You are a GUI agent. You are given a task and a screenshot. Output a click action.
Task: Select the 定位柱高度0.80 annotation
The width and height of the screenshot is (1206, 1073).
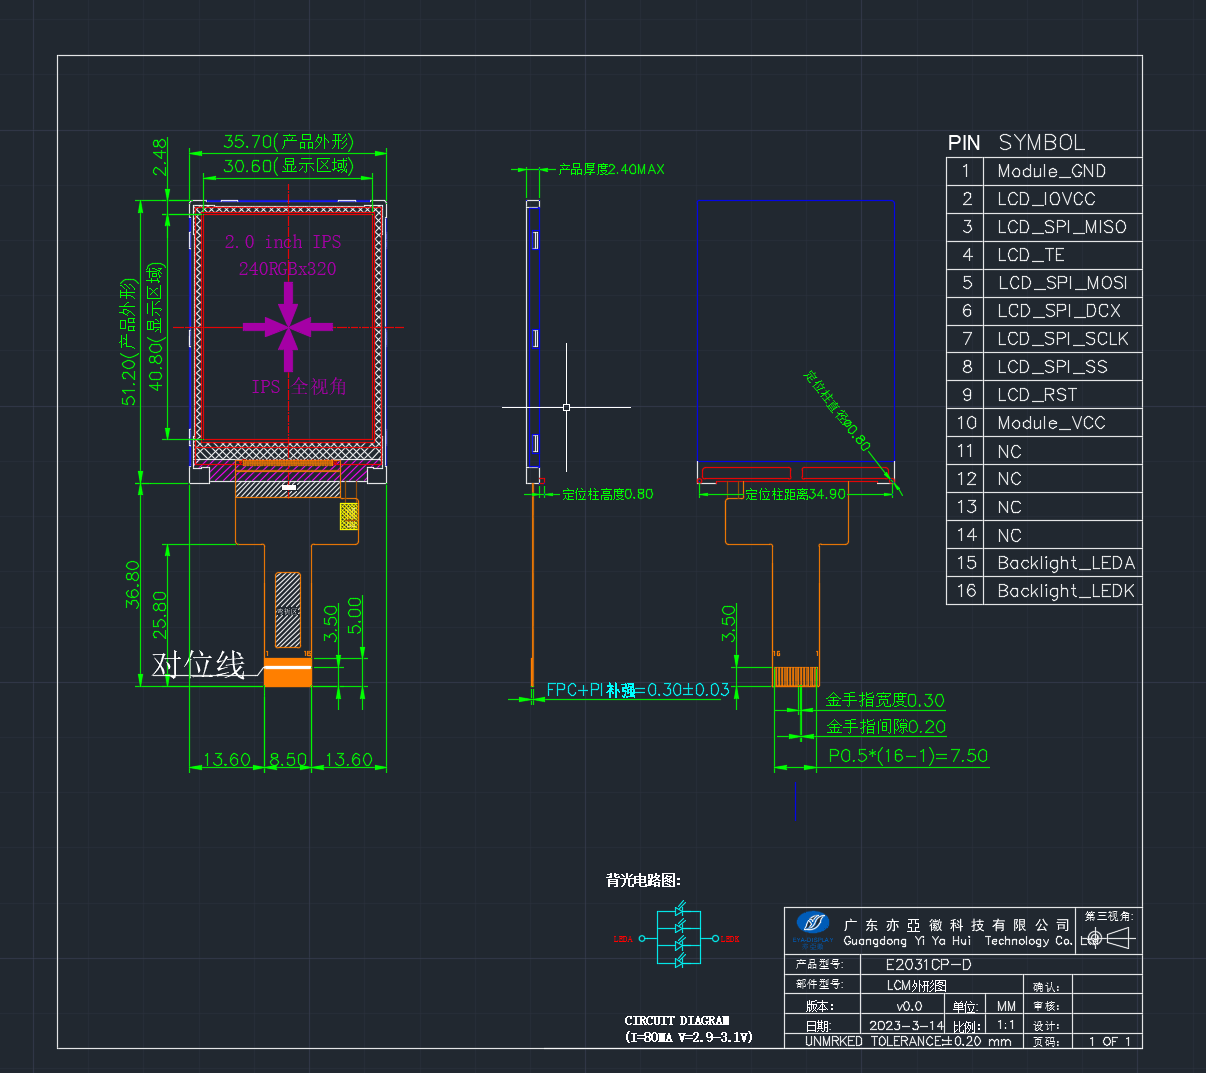(607, 494)
